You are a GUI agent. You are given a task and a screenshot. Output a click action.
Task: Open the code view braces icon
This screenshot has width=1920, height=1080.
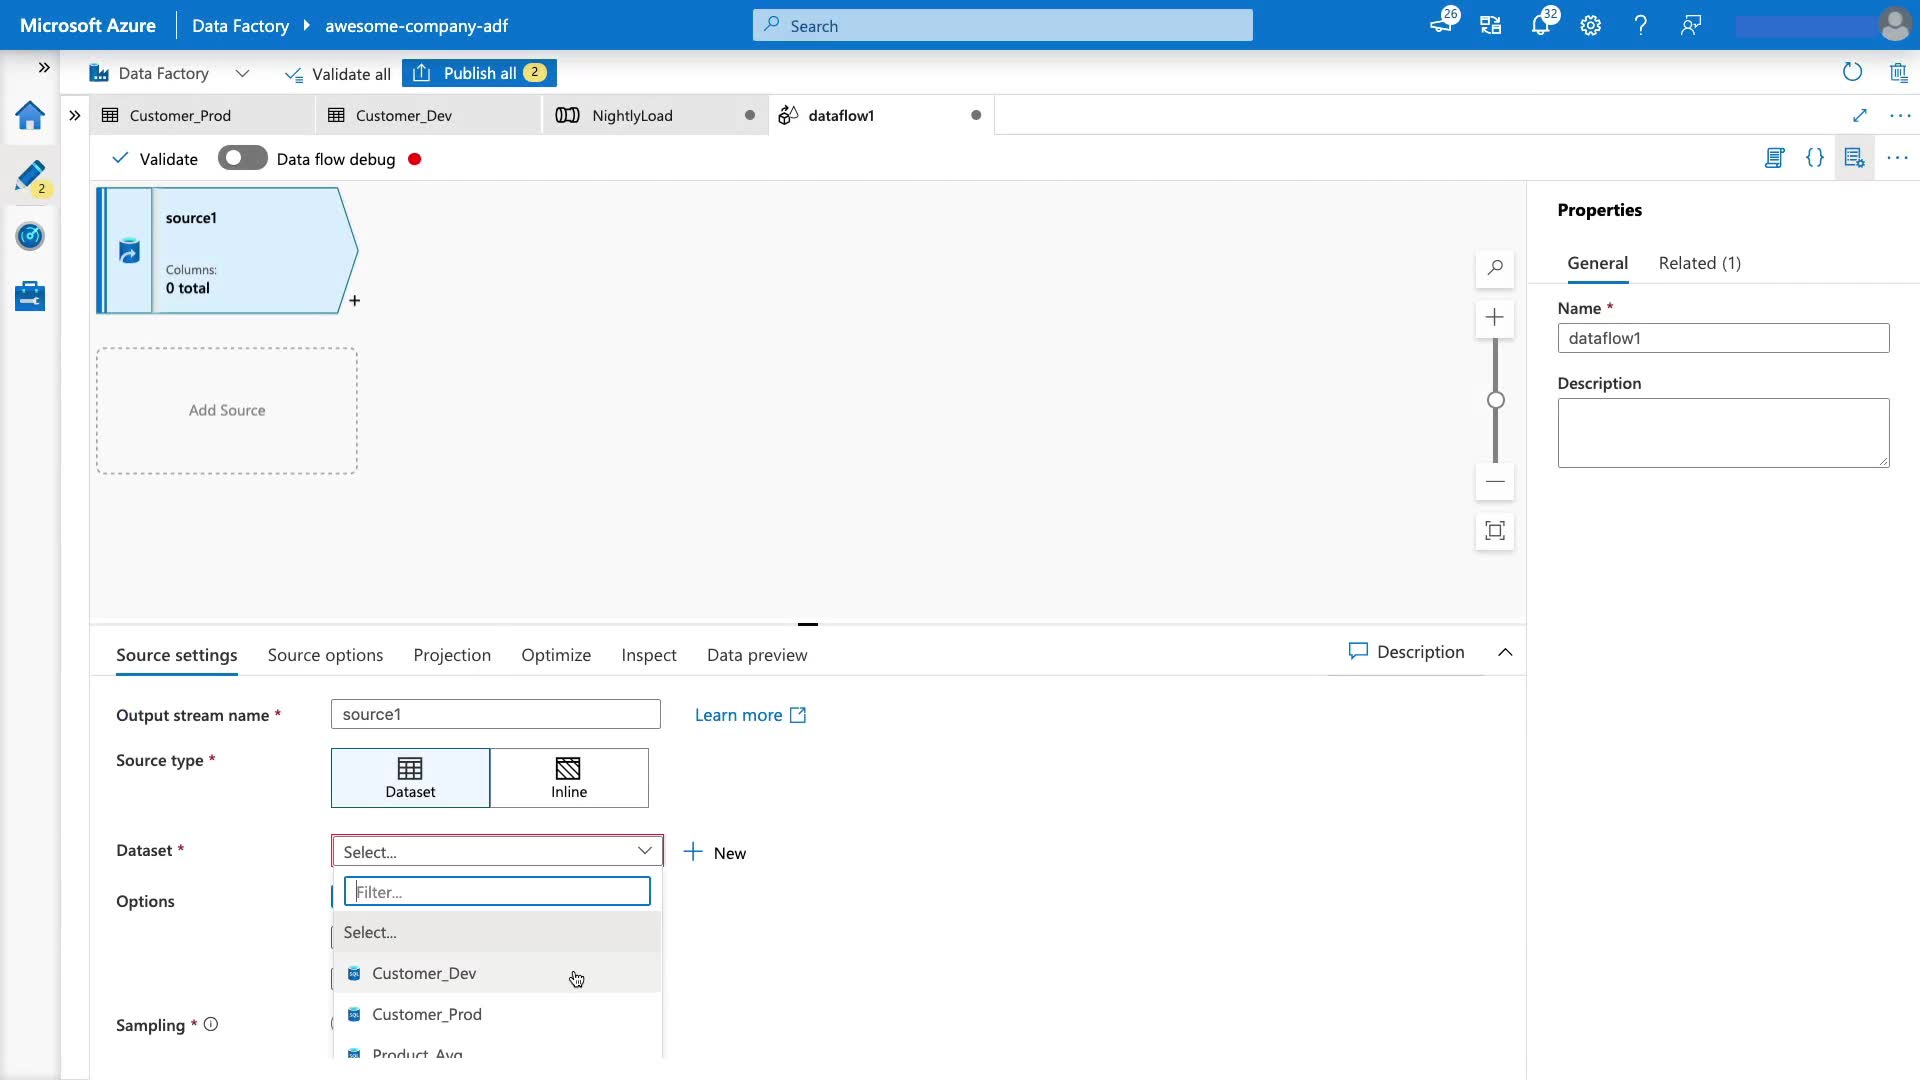coord(1814,158)
